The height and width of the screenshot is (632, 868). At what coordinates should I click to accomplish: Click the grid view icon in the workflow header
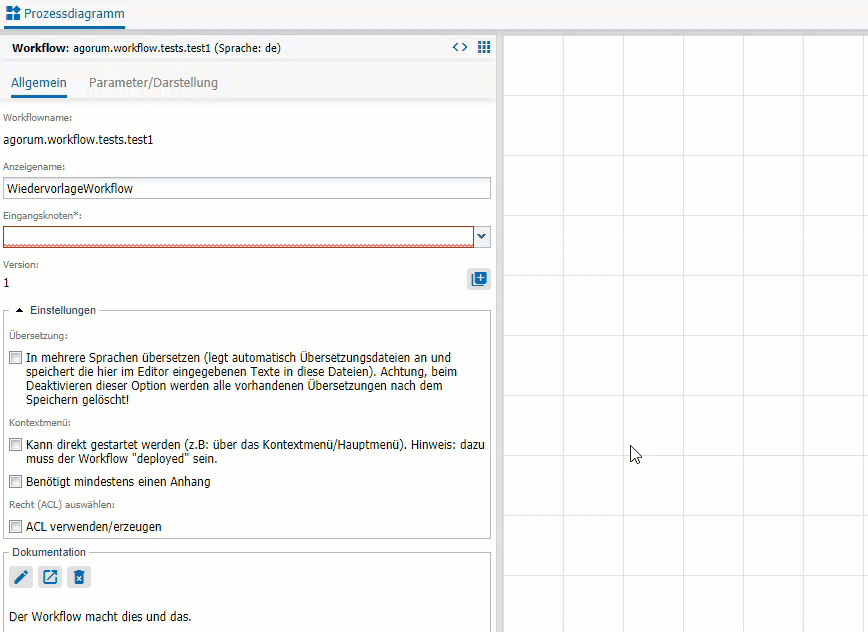(484, 48)
